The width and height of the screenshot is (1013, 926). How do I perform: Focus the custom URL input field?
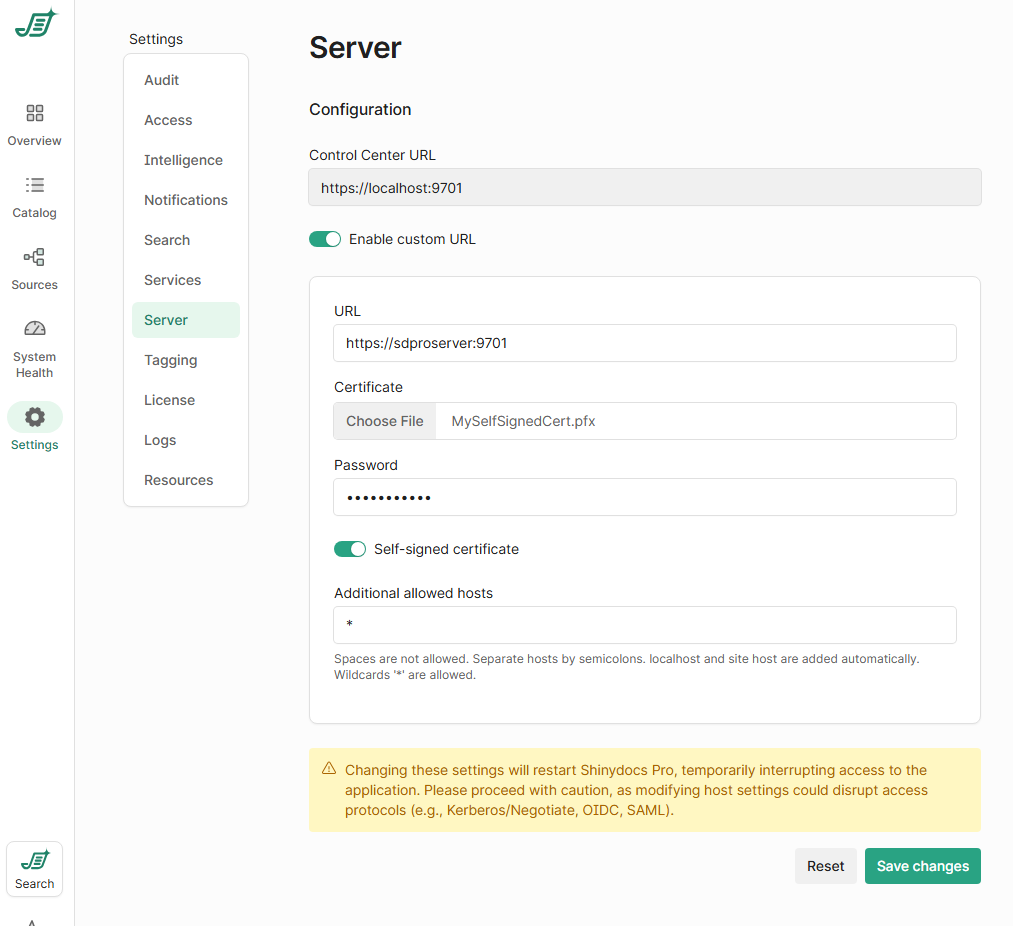coord(645,343)
